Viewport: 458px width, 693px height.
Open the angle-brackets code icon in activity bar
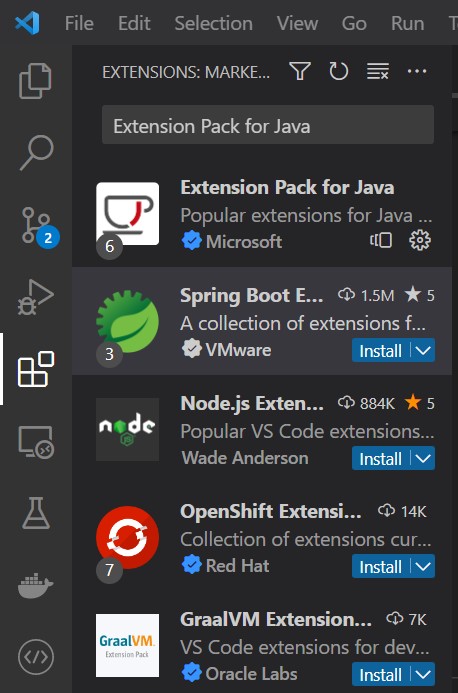pyautogui.click(x=36, y=657)
